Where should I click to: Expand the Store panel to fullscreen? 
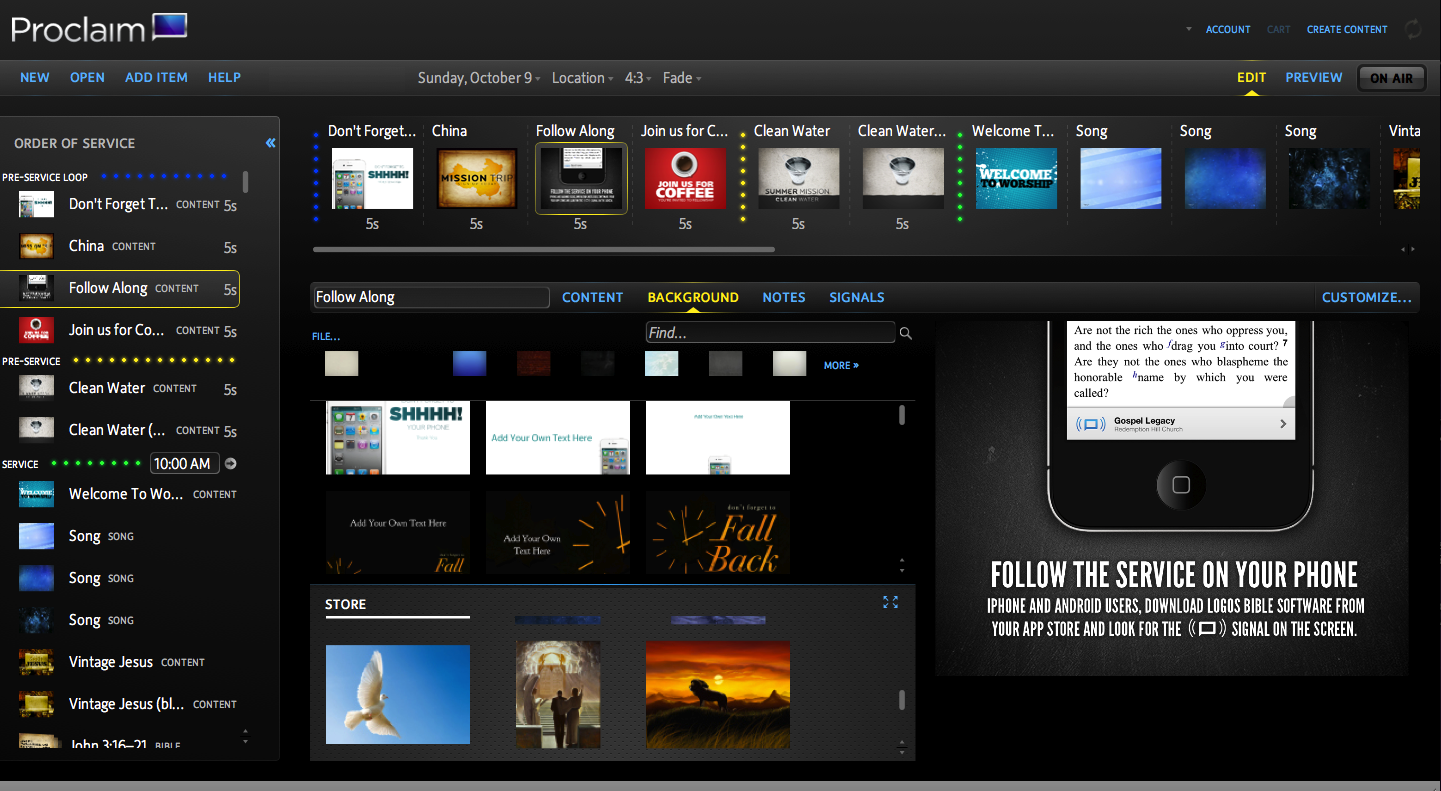tap(890, 603)
